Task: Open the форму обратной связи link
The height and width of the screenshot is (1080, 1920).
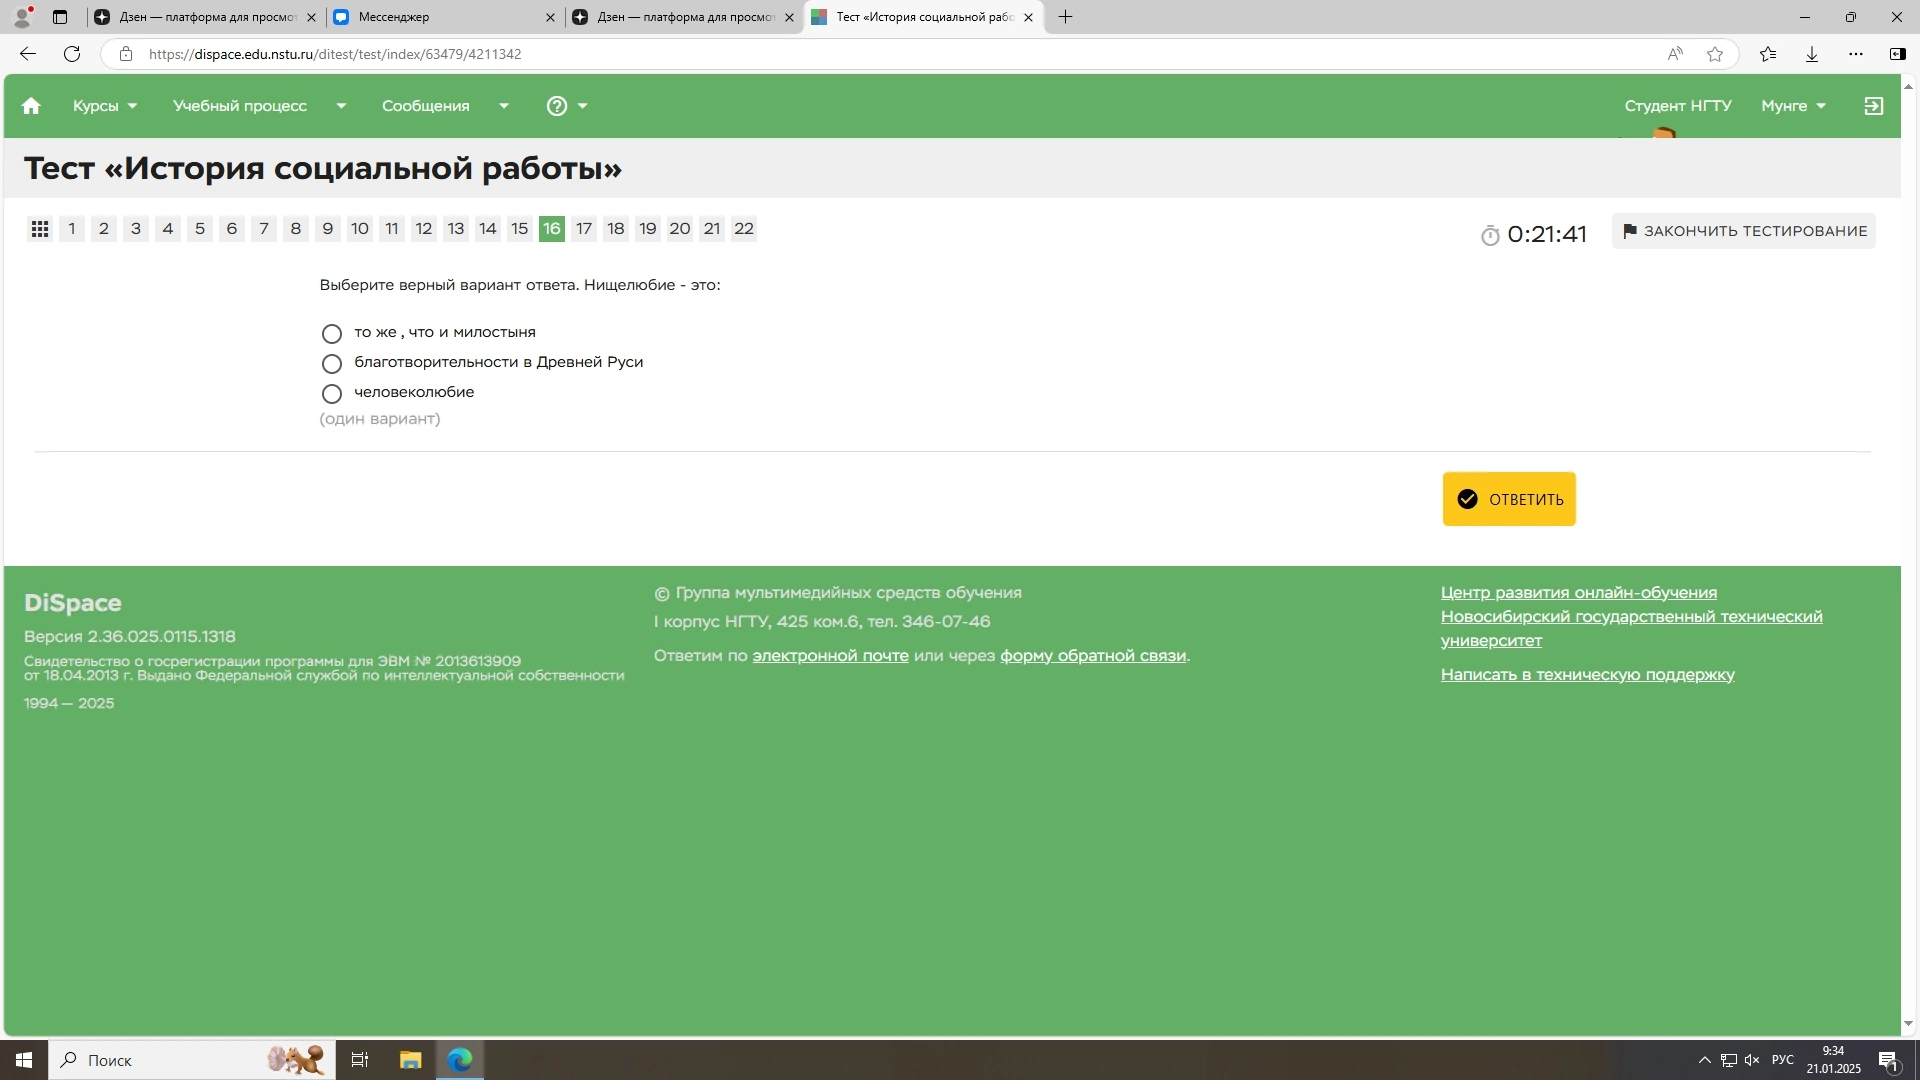Action: tap(1093, 656)
